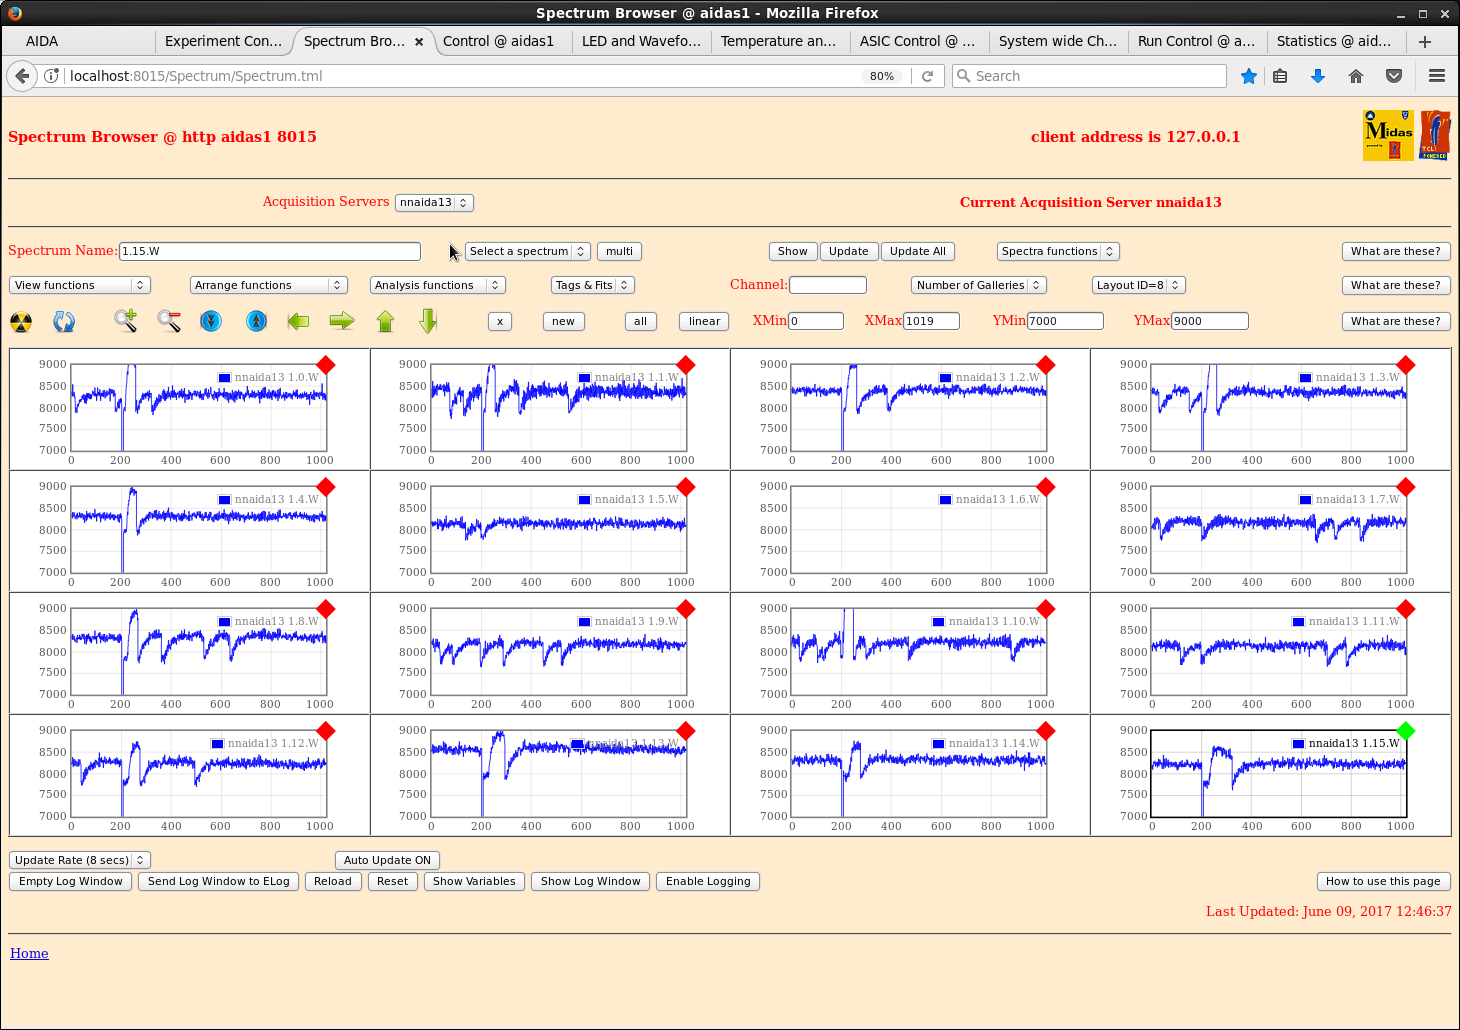Click the Show button
The image size is (1460, 1030).
793,251
